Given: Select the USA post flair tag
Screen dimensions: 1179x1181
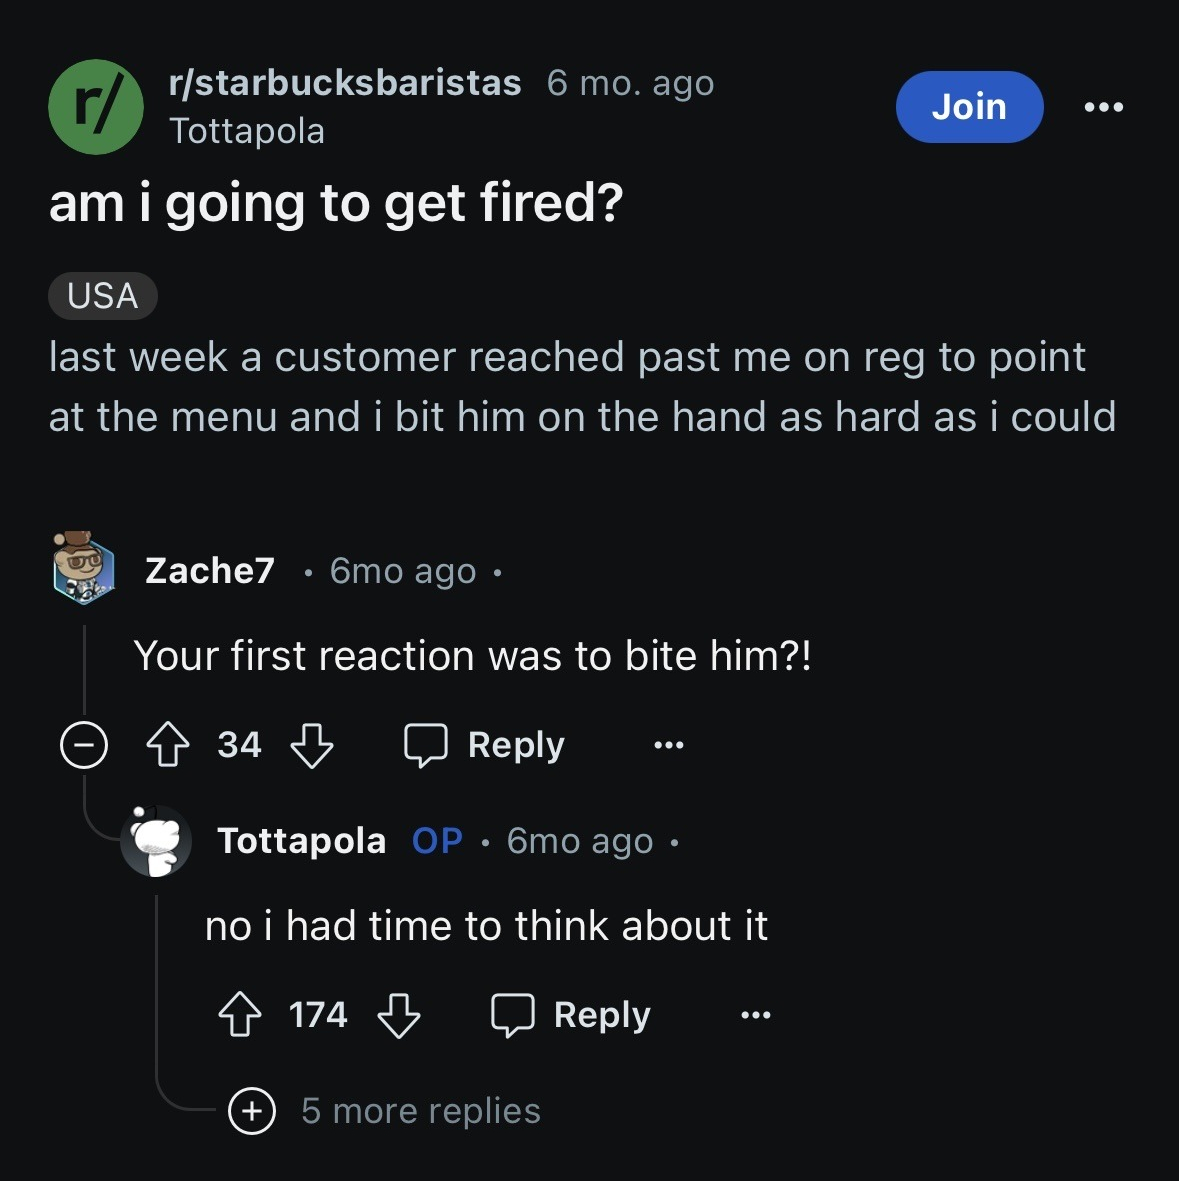Looking at the screenshot, I should click(x=102, y=296).
